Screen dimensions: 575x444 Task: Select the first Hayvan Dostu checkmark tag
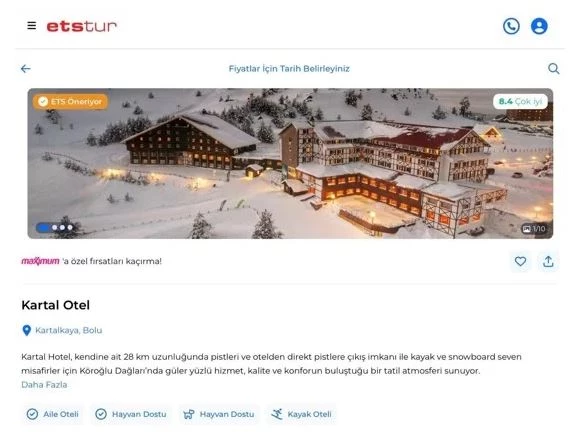(x=131, y=414)
